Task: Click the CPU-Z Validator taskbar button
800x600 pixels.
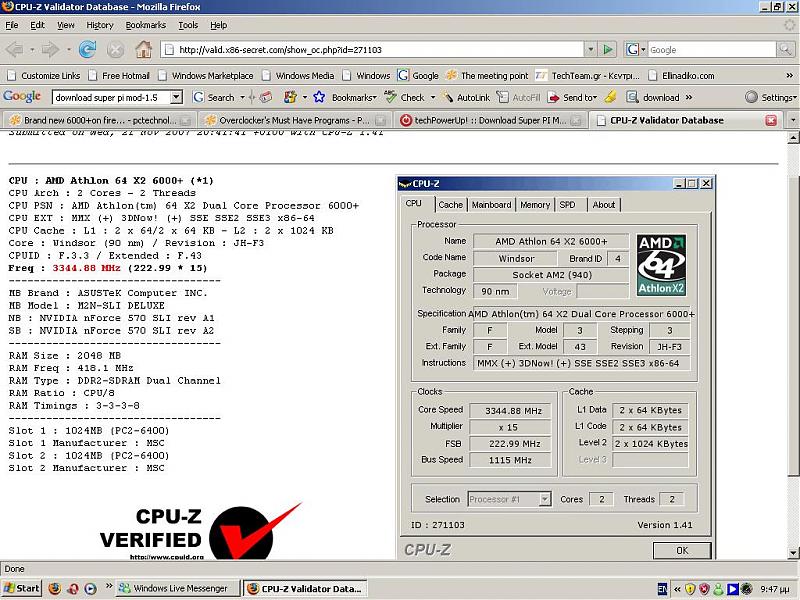Action: (305, 588)
